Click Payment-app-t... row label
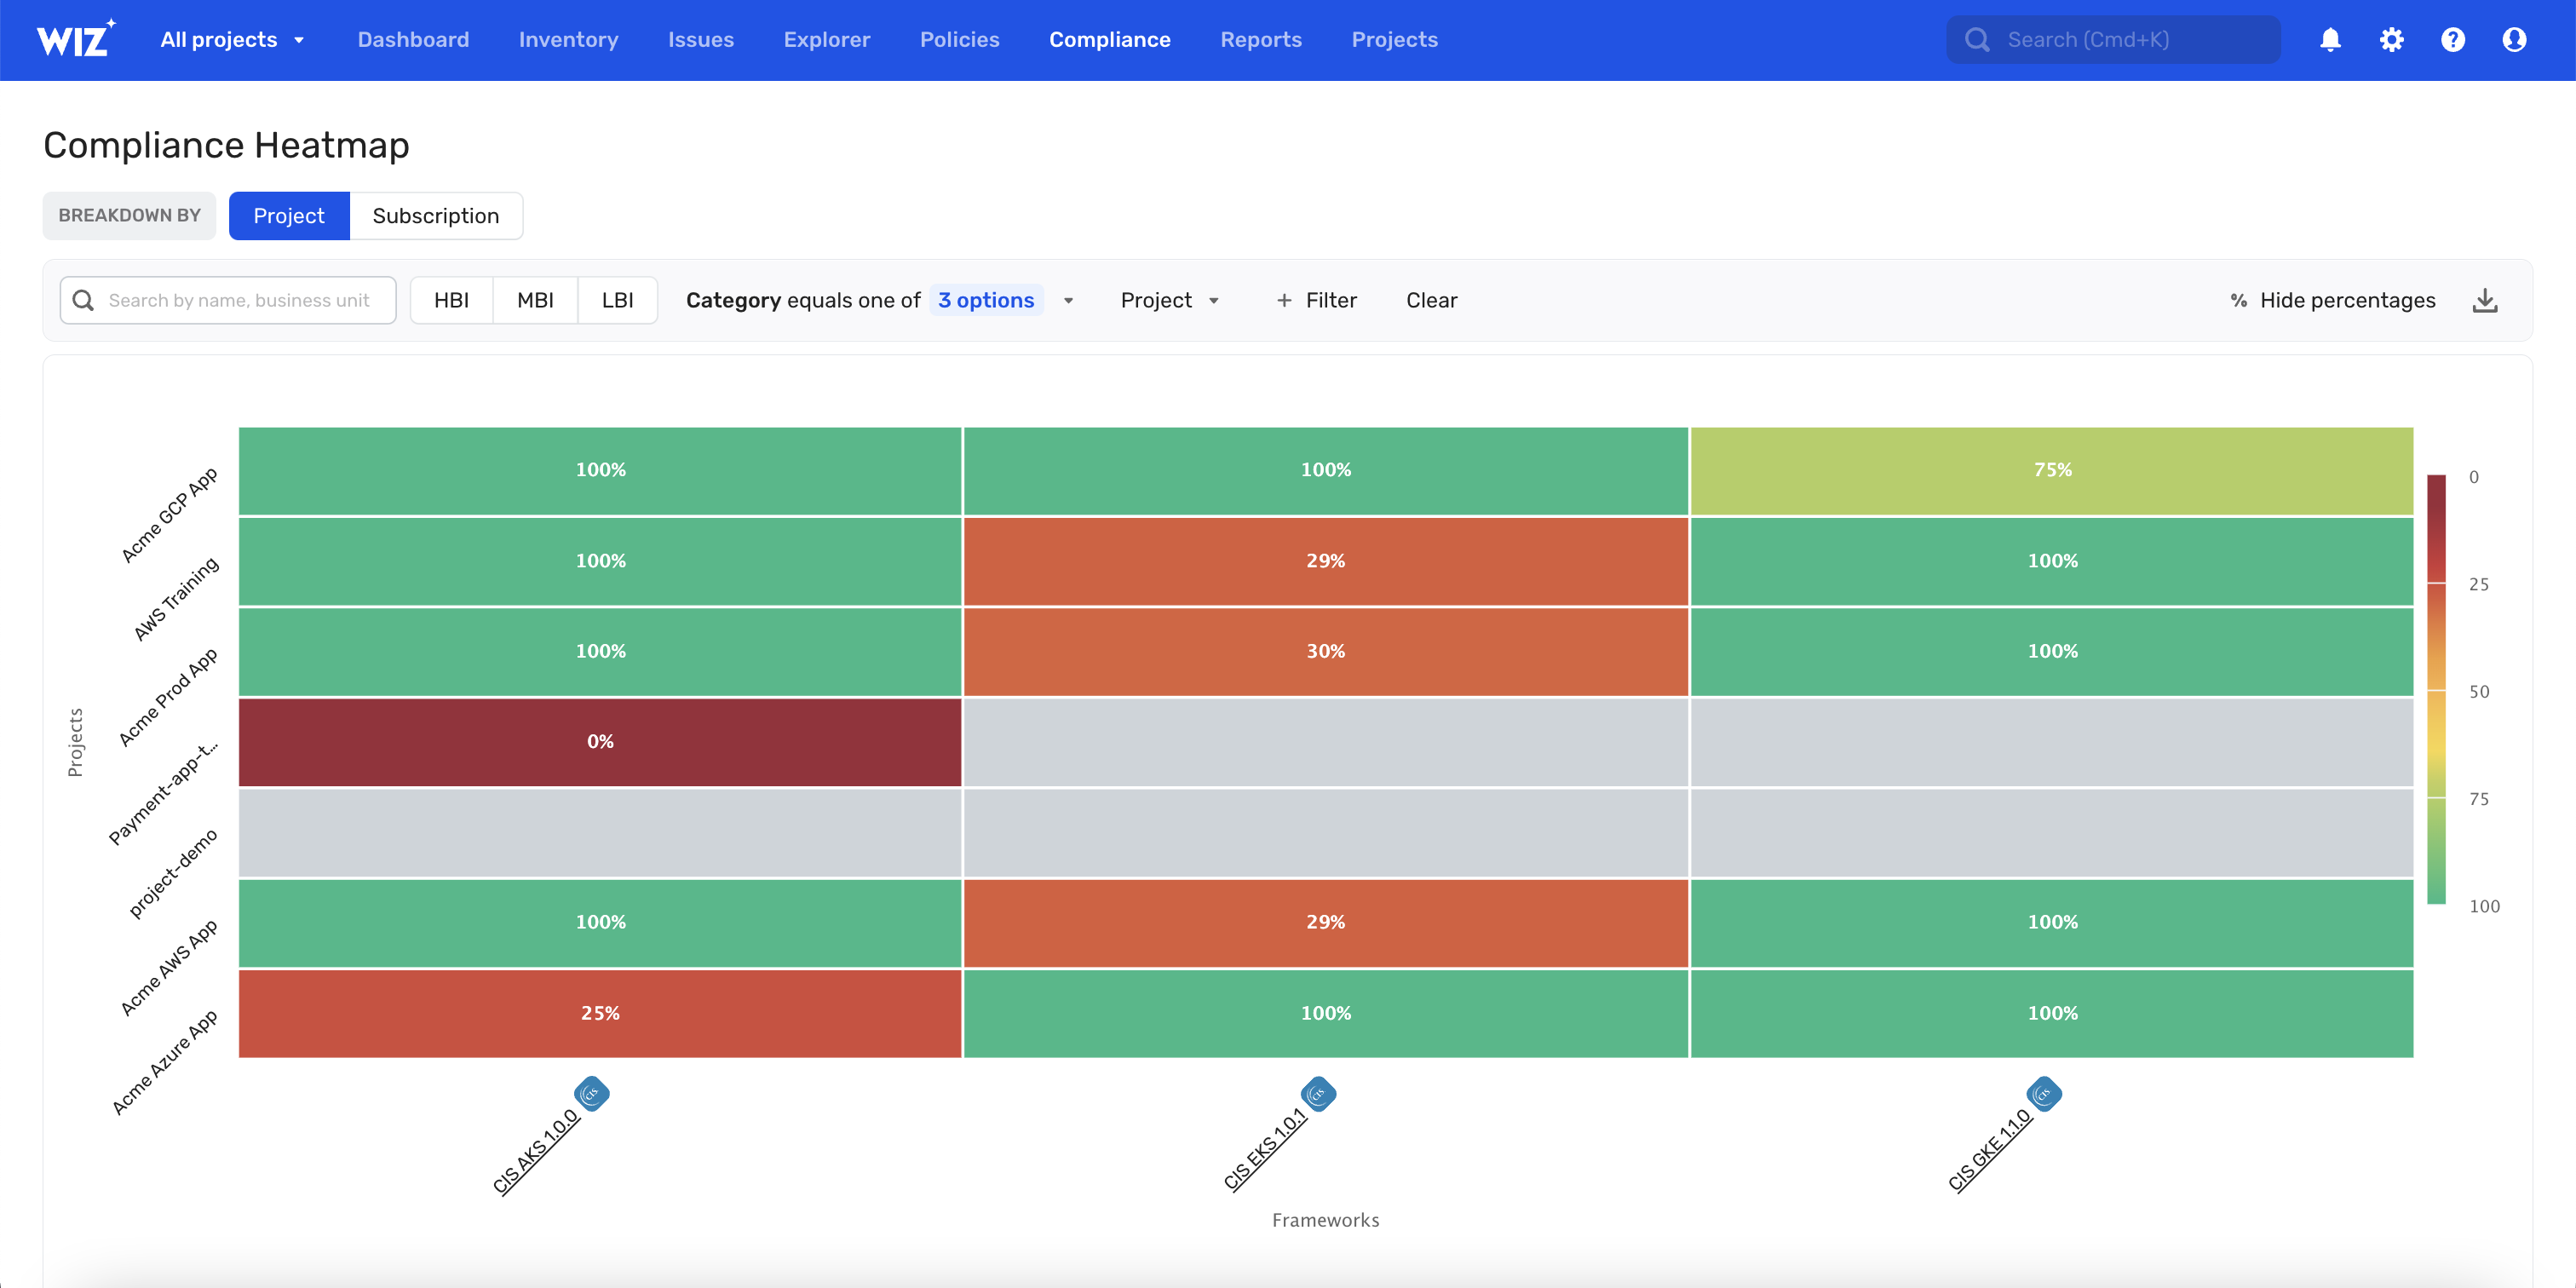The height and width of the screenshot is (1288, 2576). pos(163,794)
